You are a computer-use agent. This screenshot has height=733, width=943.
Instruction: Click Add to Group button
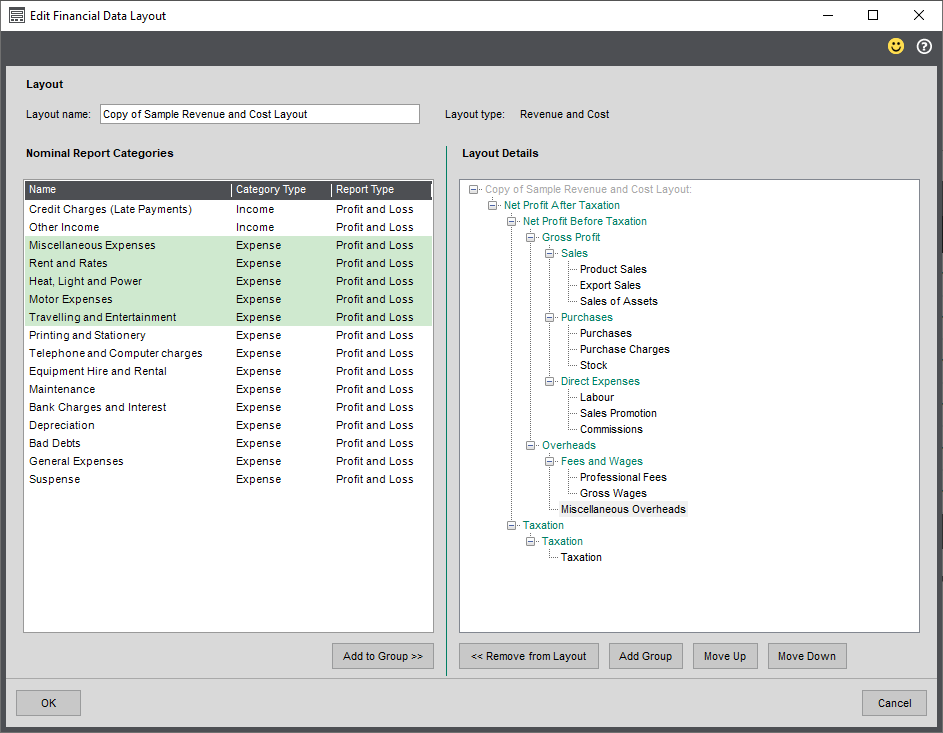click(382, 656)
